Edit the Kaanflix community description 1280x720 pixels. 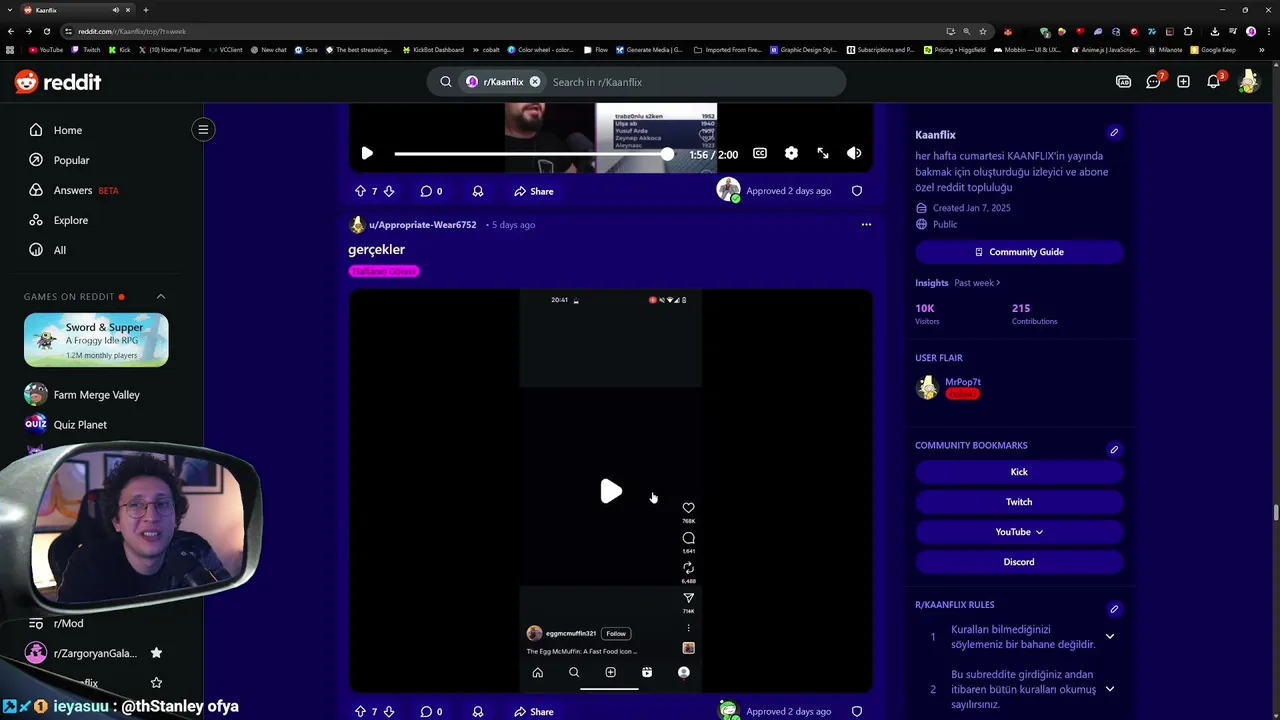[1114, 133]
